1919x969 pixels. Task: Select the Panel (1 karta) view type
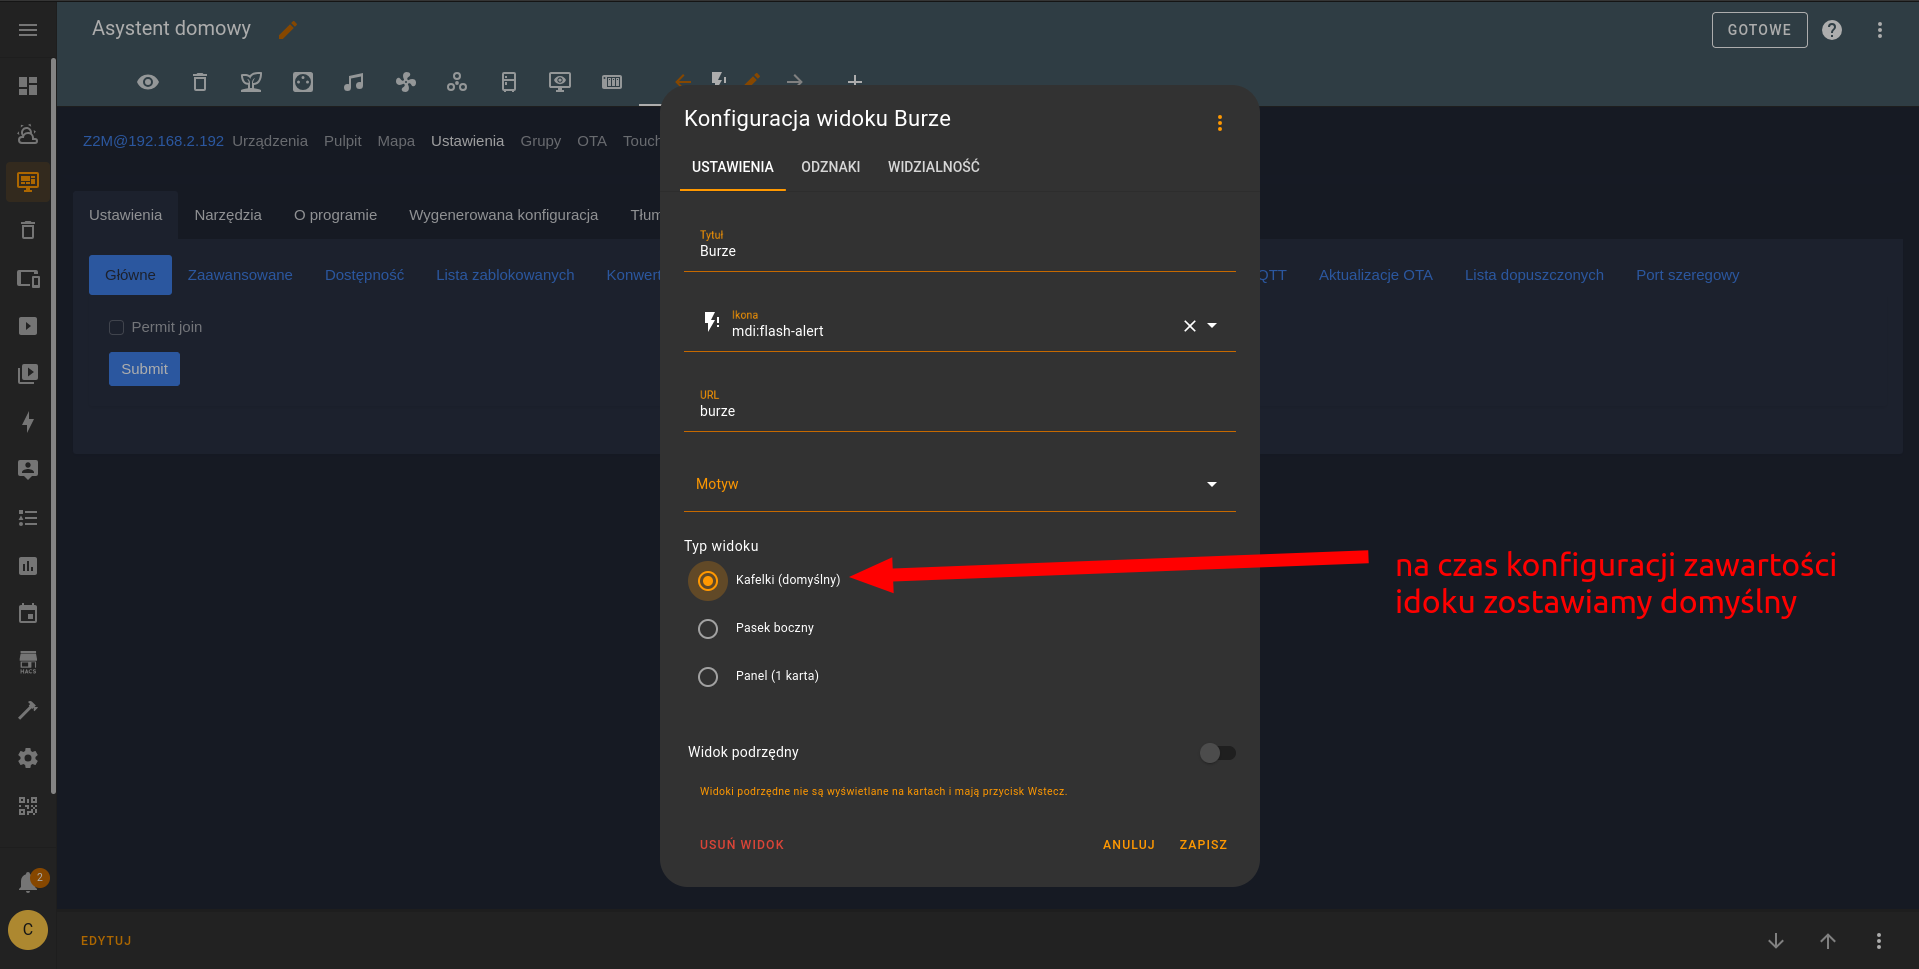click(x=708, y=677)
